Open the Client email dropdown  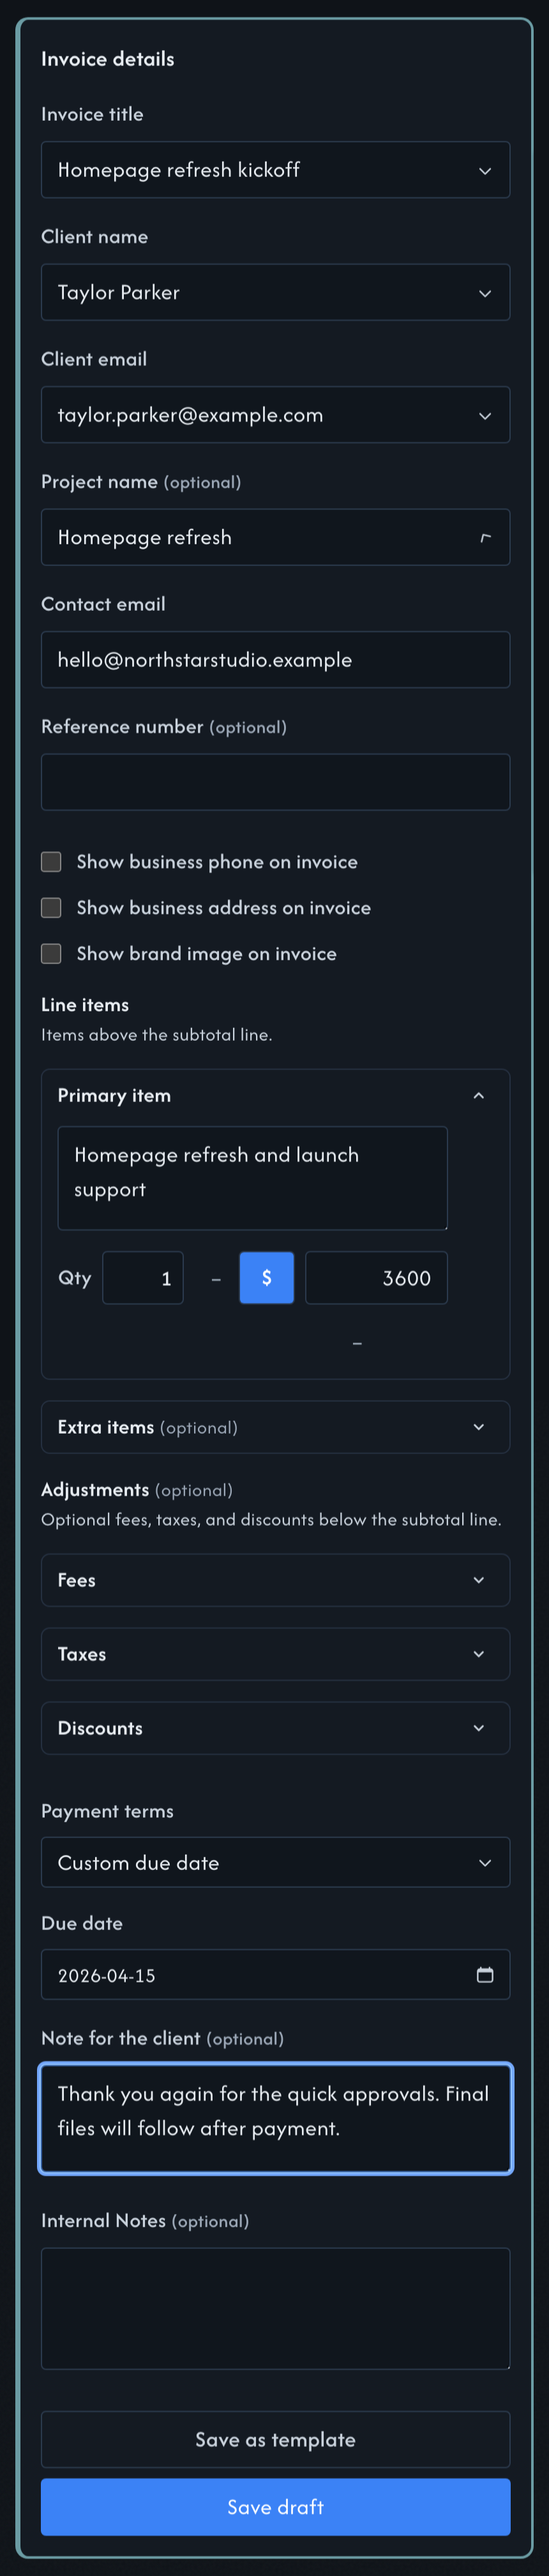[484, 415]
